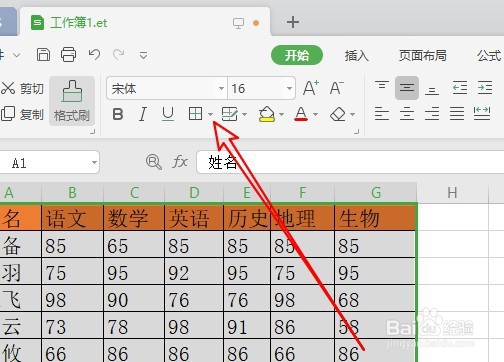Toggle Italic formatting
The height and width of the screenshot is (362, 504).
143,114
